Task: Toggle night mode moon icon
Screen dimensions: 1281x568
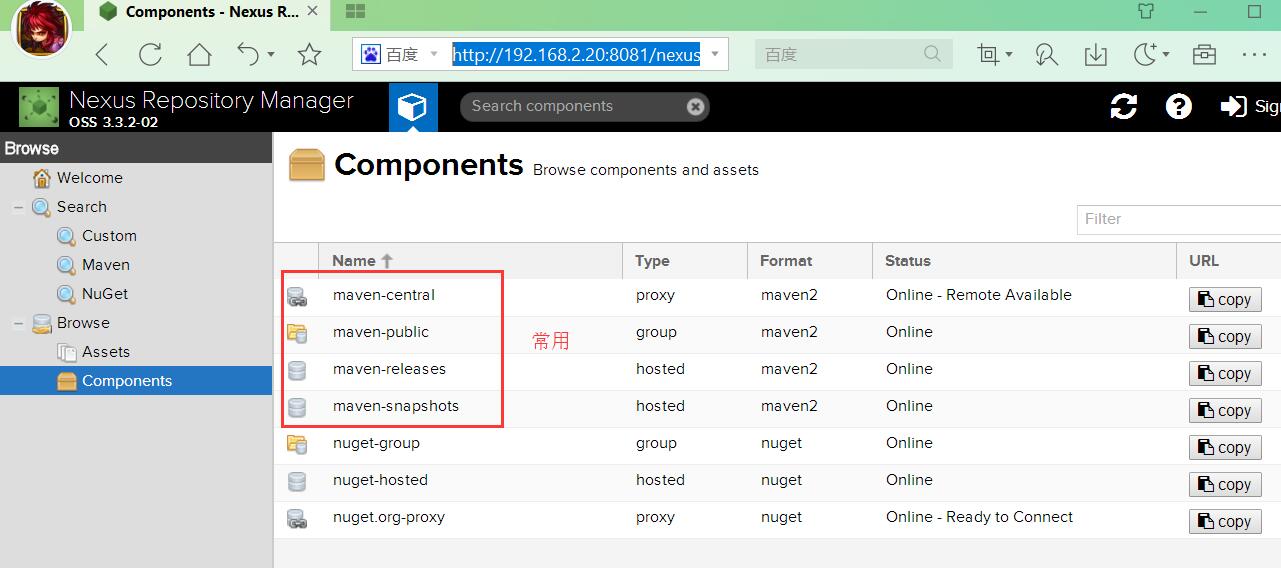Action: (1145, 54)
